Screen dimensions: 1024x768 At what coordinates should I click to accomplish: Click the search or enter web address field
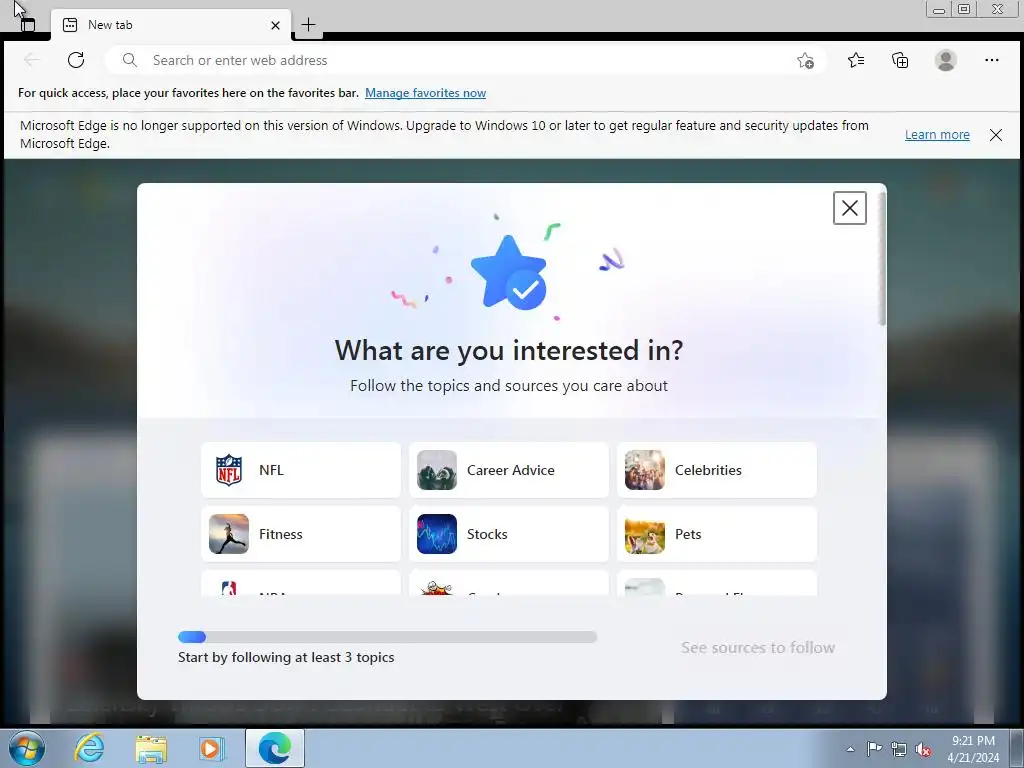pyautogui.click(x=466, y=60)
